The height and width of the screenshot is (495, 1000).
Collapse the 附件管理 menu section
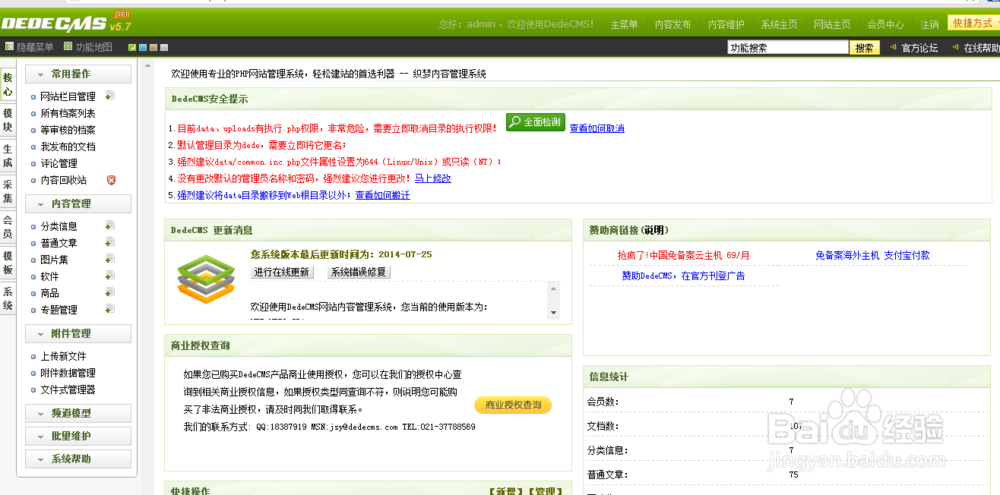78,334
